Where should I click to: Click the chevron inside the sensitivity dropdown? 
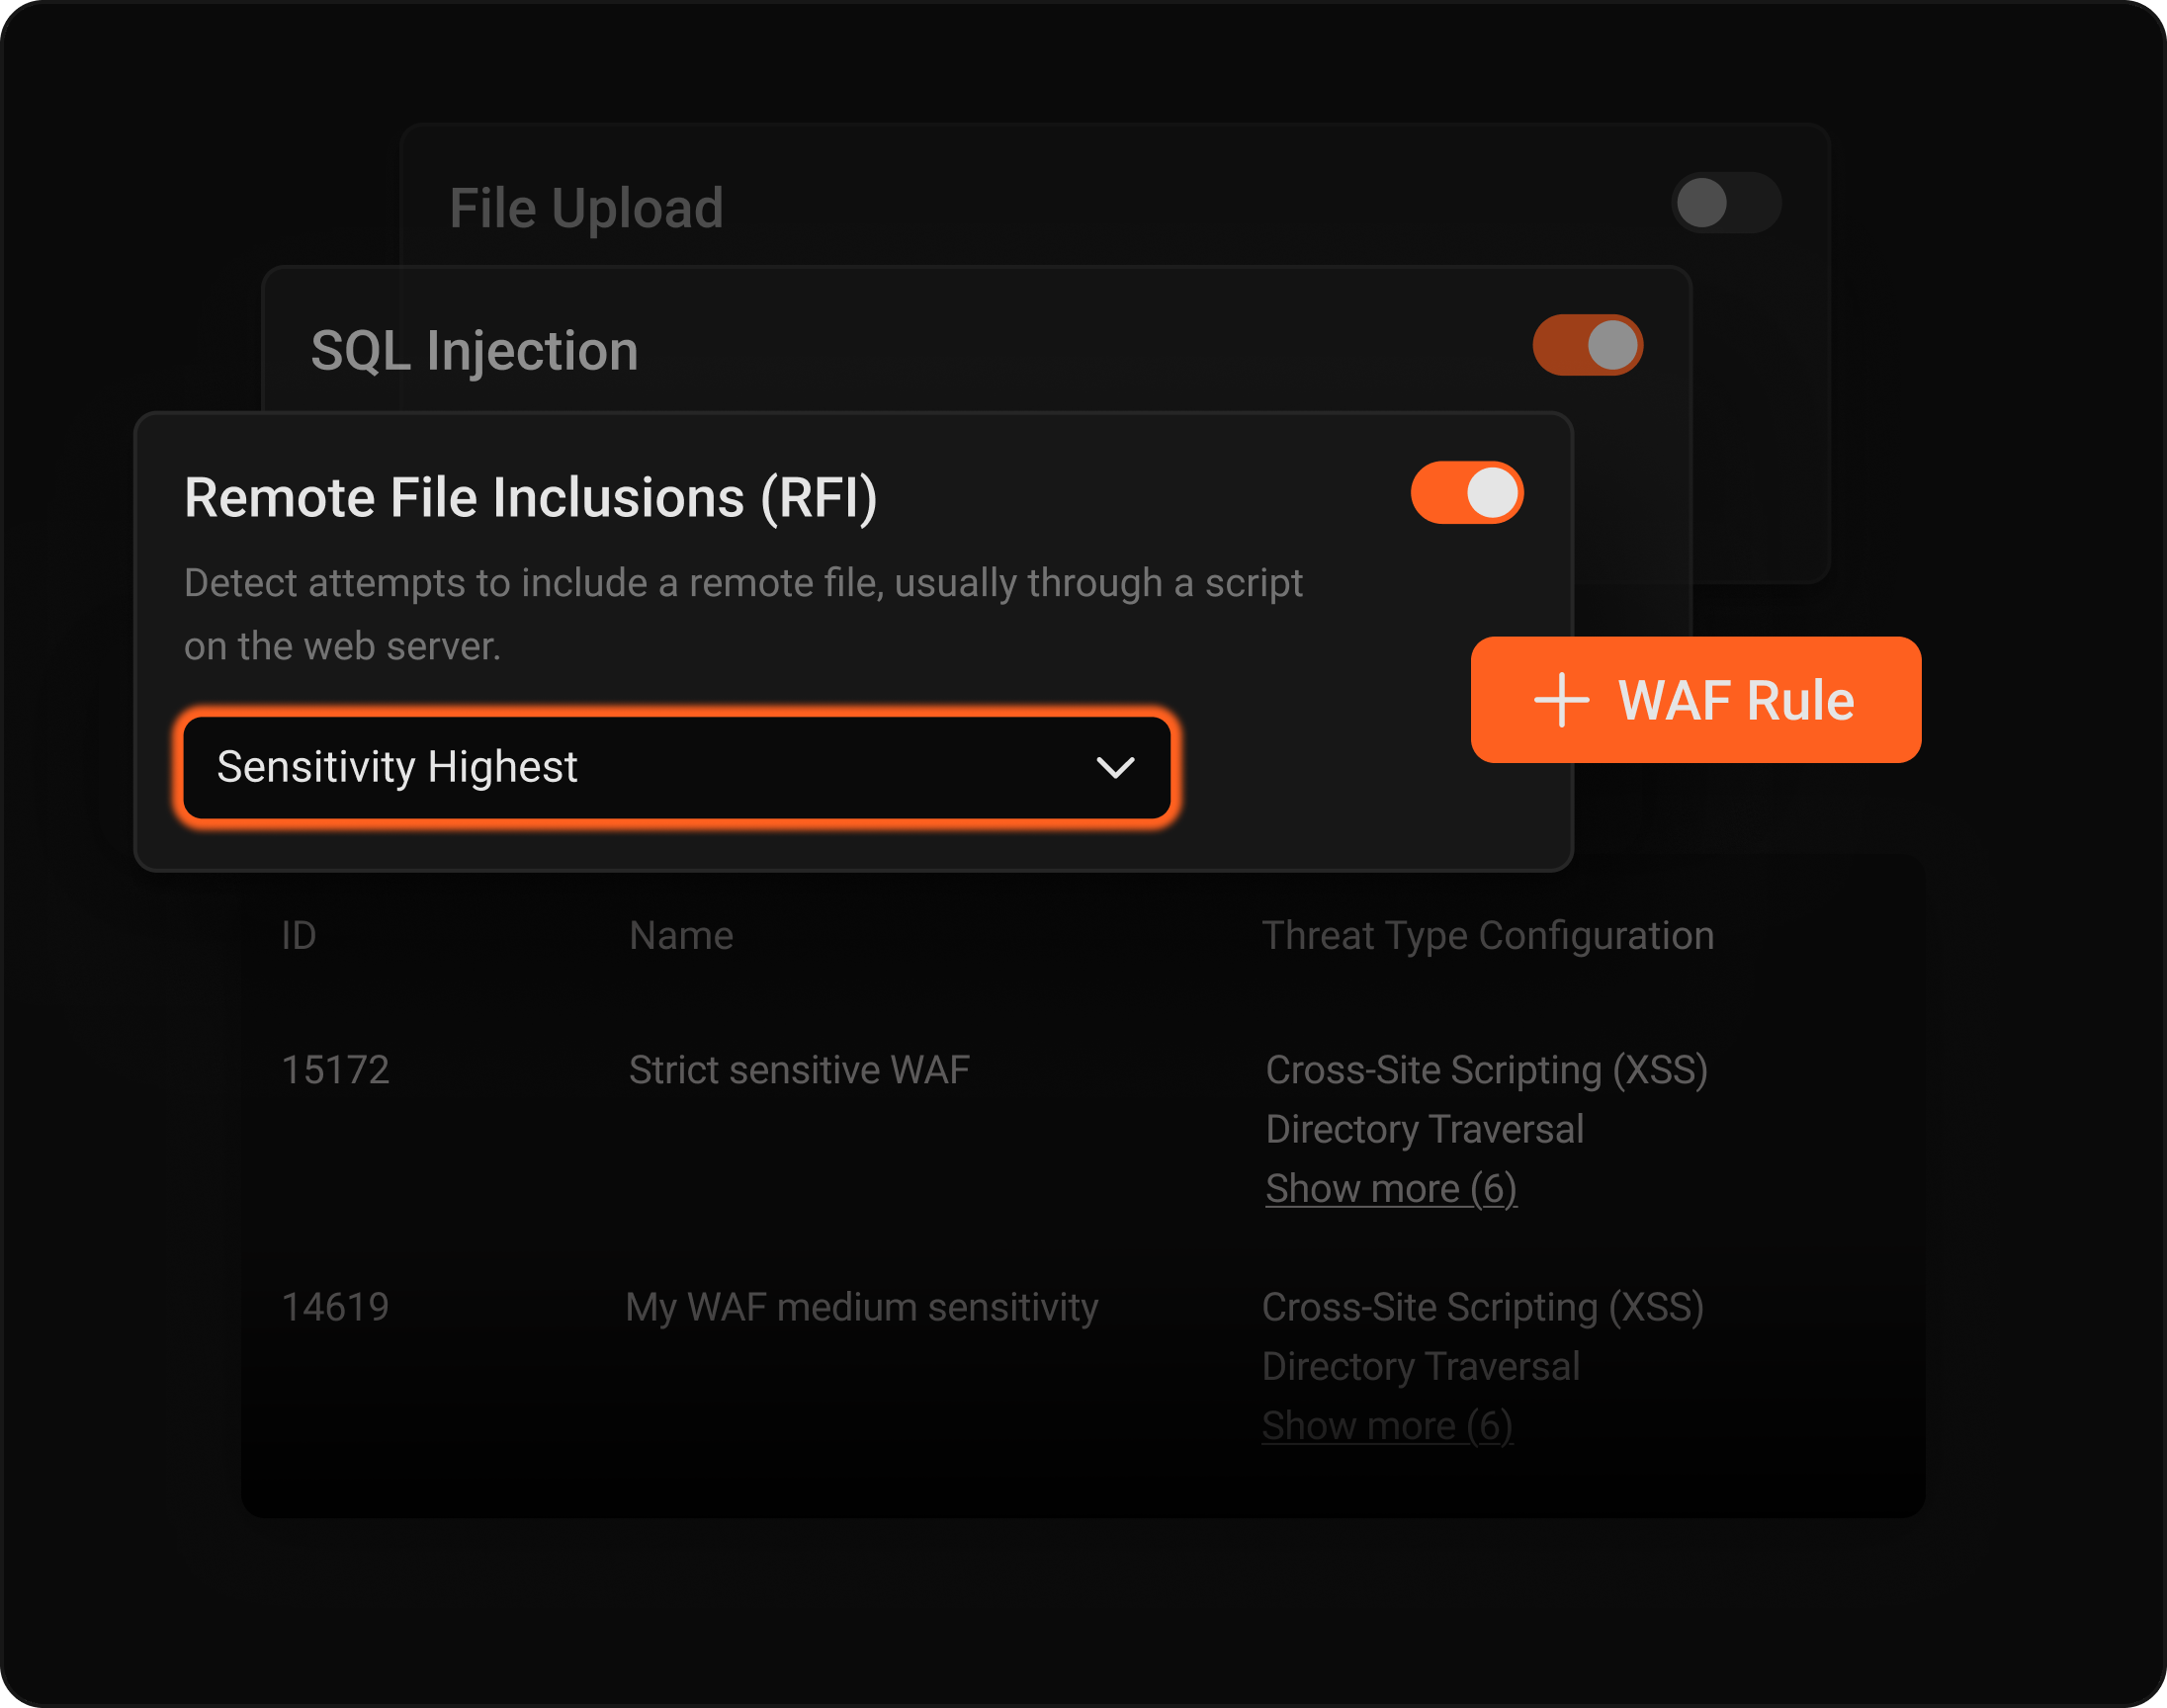pyautogui.click(x=1116, y=768)
